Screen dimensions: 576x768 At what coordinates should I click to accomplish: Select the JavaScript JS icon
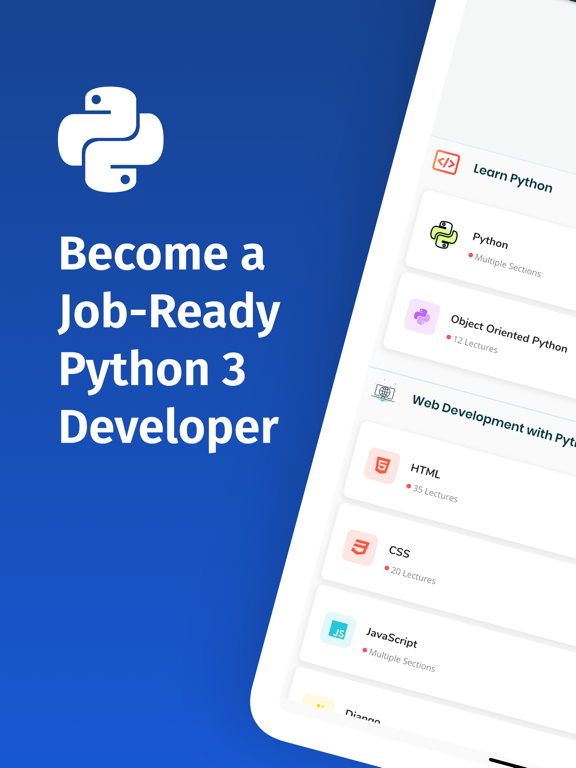click(338, 630)
